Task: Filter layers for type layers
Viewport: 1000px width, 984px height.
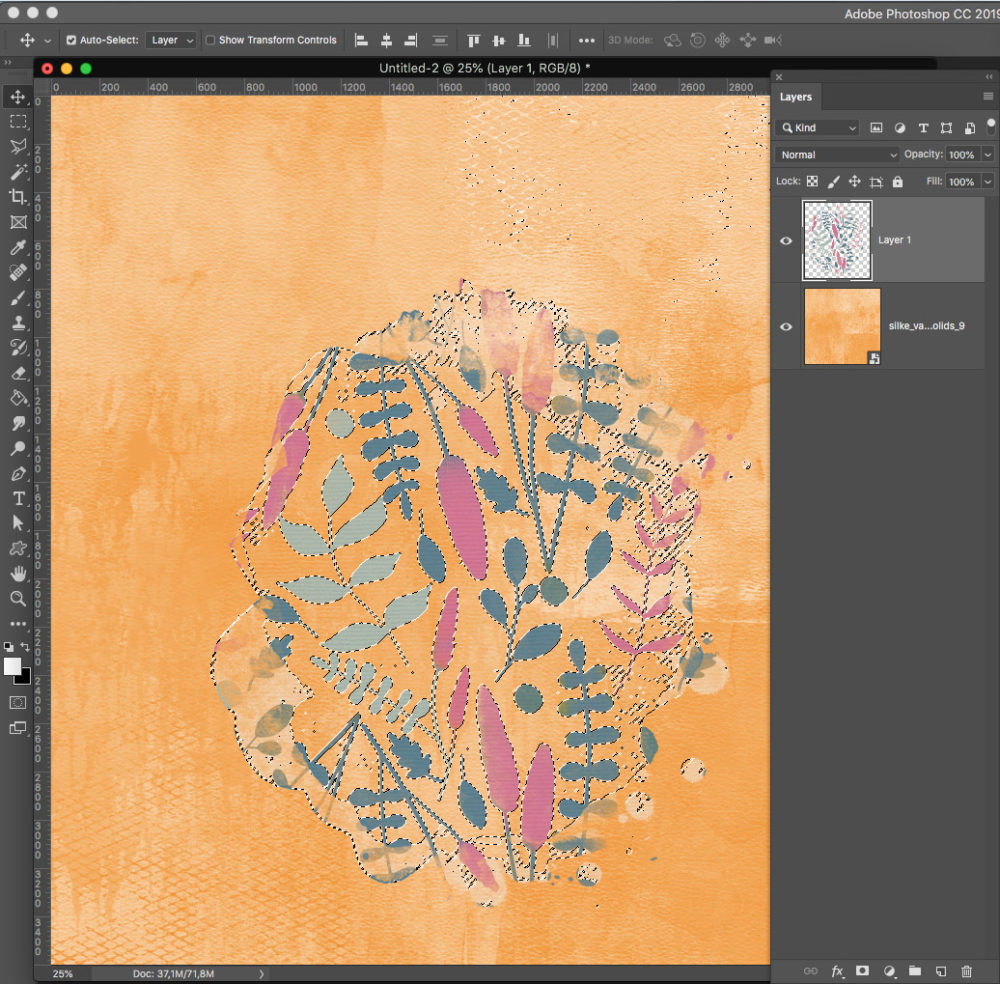Action: click(923, 128)
